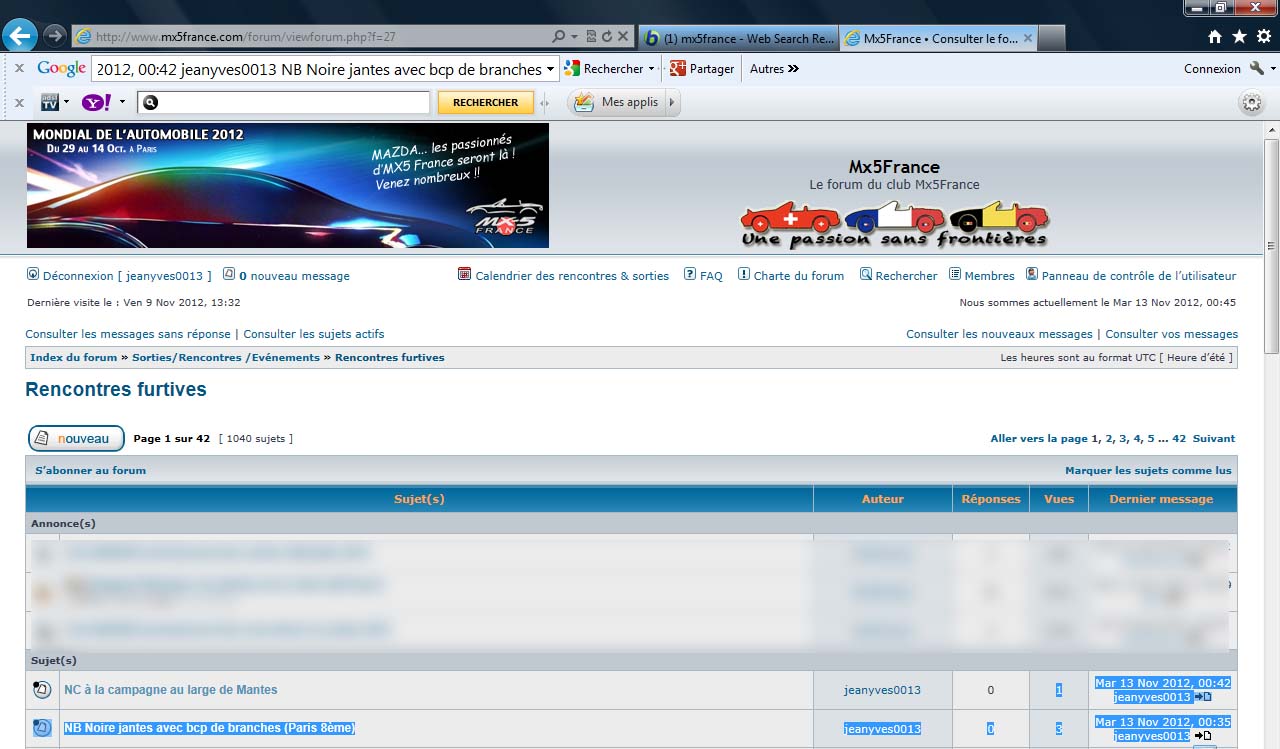This screenshot has height=749, width=1280.
Task: Click the Google logo in toolbar
Action: click(x=62, y=69)
